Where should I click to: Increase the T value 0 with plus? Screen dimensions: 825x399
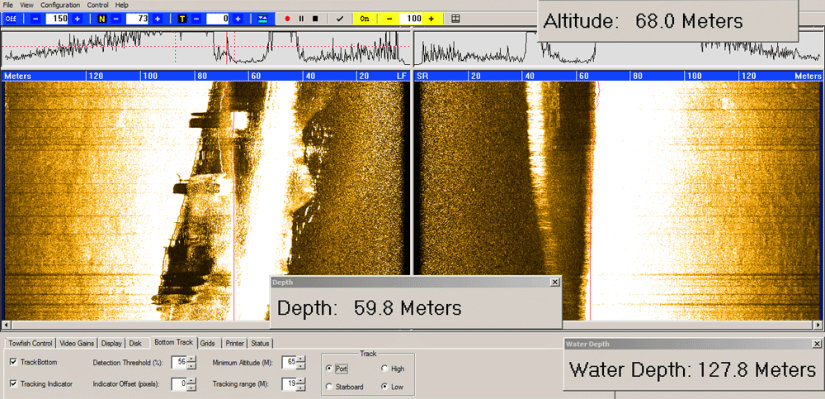click(x=238, y=18)
